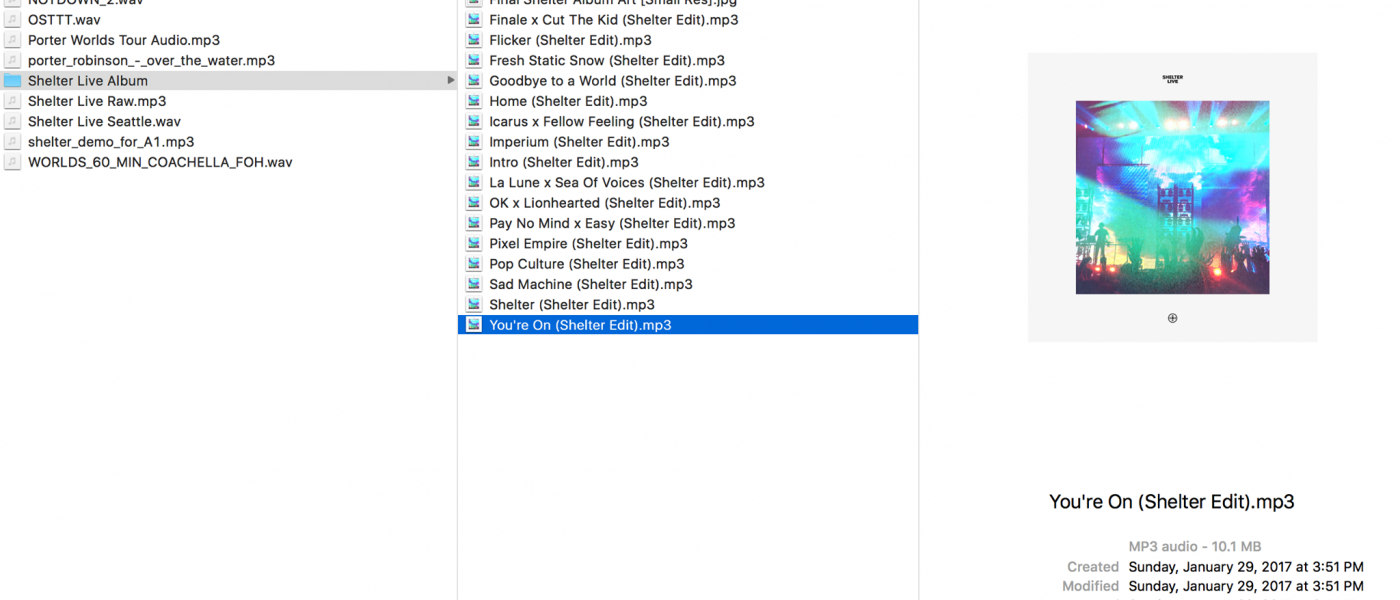
Task: Select porter_robinson_-_over_the_water.mp3
Action: pyautogui.click(x=151, y=60)
